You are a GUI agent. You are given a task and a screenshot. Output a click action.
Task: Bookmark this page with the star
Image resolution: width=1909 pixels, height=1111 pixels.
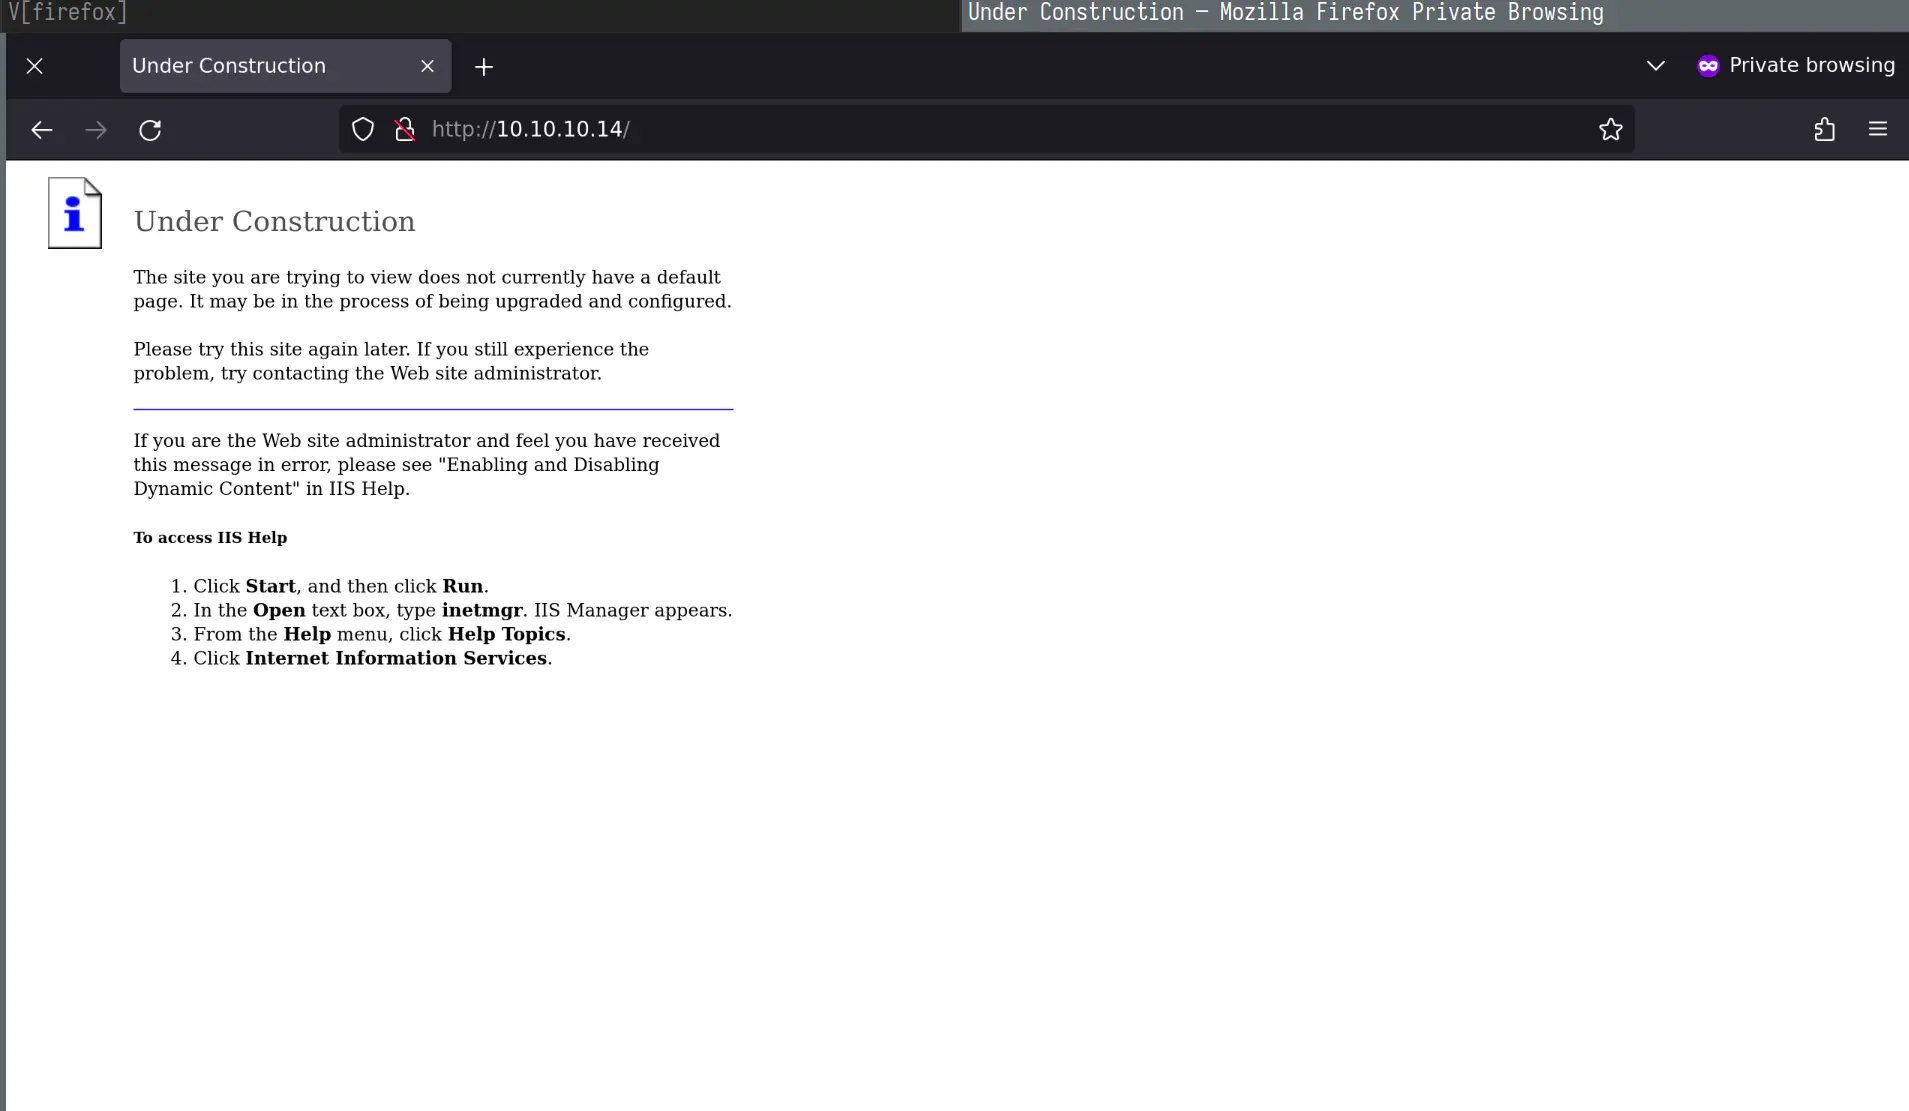(x=1610, y=130)
